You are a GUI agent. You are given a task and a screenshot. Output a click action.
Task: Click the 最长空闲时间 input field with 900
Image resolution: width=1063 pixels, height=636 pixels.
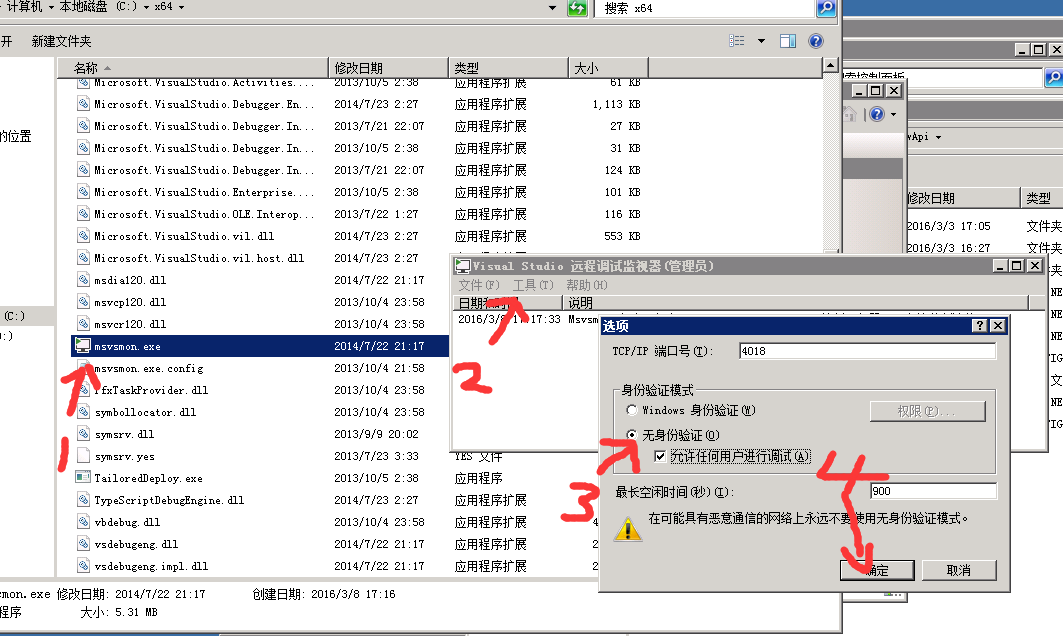point(933,491)
